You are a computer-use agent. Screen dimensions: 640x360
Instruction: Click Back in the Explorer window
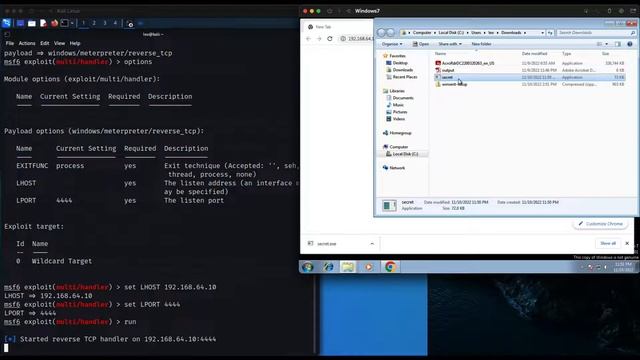coord(381,33)
